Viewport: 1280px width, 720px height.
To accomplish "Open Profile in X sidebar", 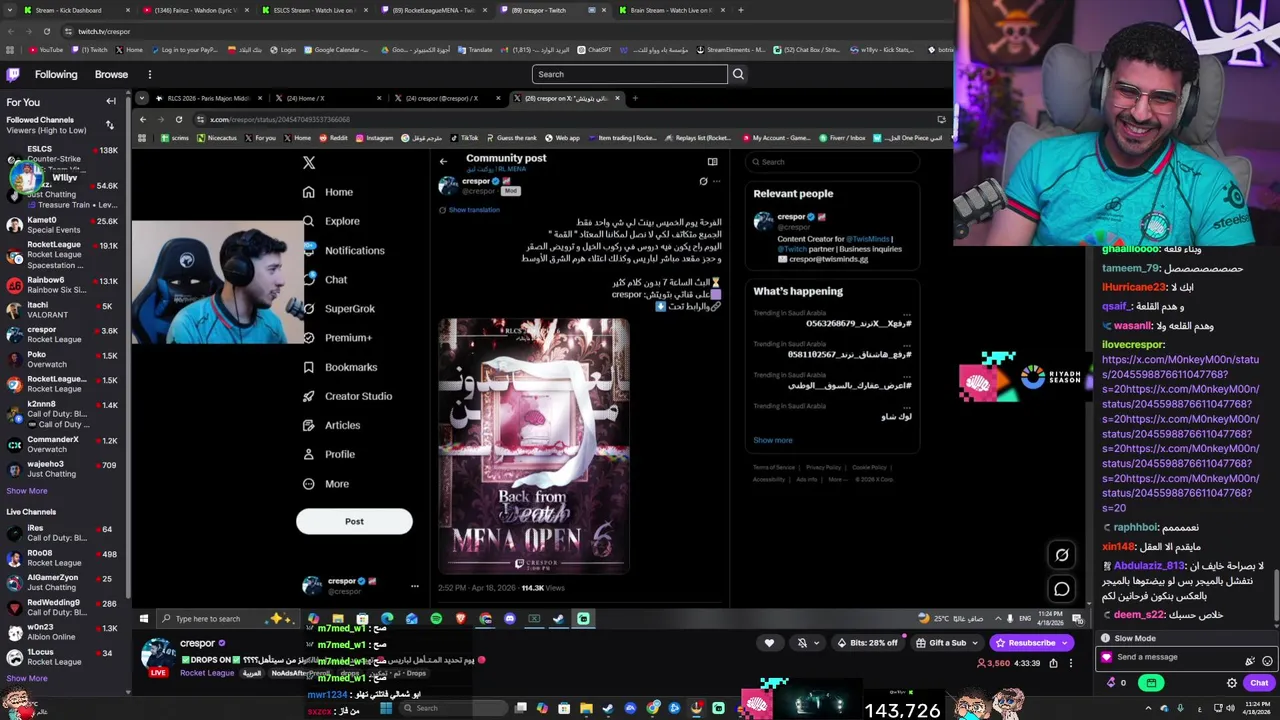I will pyautogui.click(x=329, y=454).
